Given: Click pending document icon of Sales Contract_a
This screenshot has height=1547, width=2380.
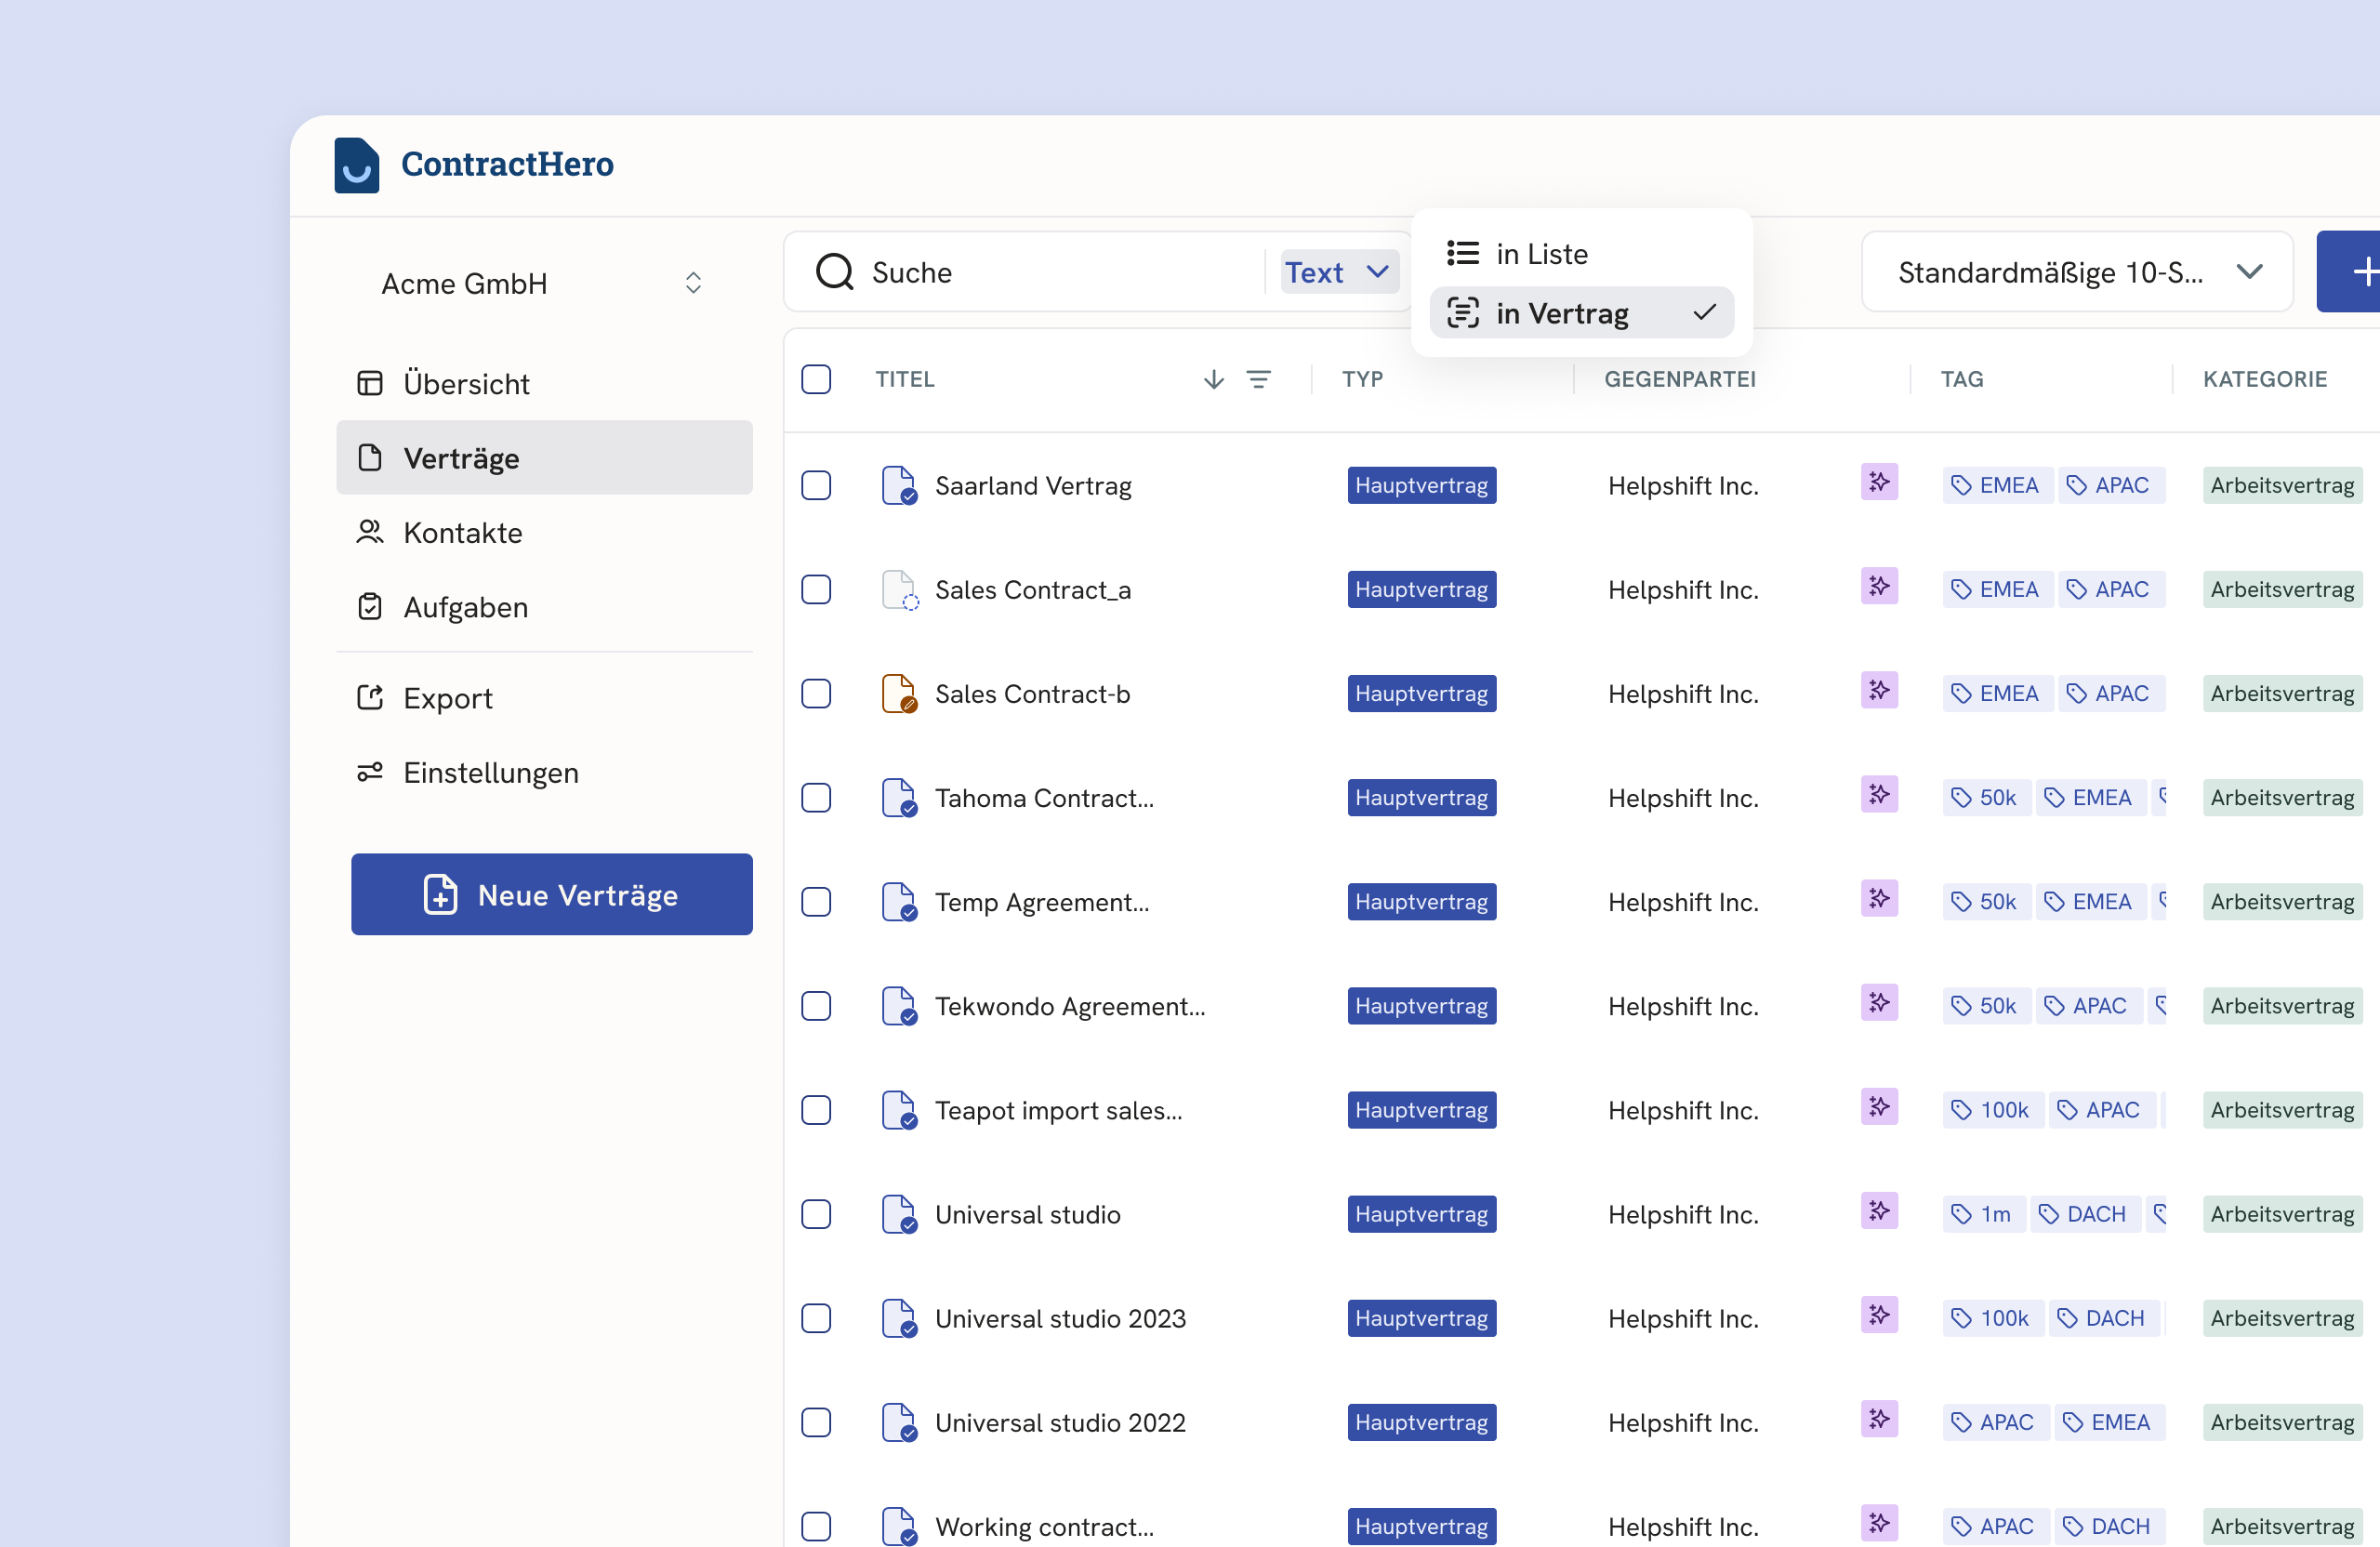Looking at the screenshot, I should (x=898, y=589).
